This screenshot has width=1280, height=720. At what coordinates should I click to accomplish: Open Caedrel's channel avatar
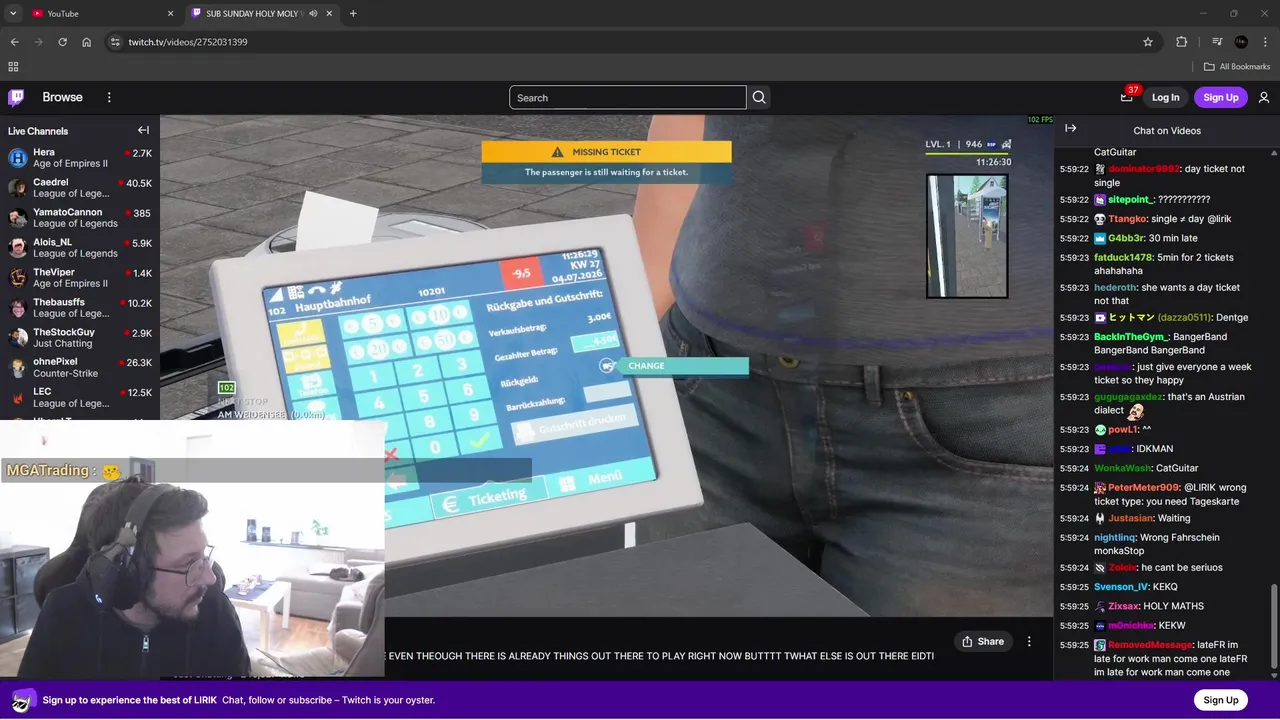point(17,188)
